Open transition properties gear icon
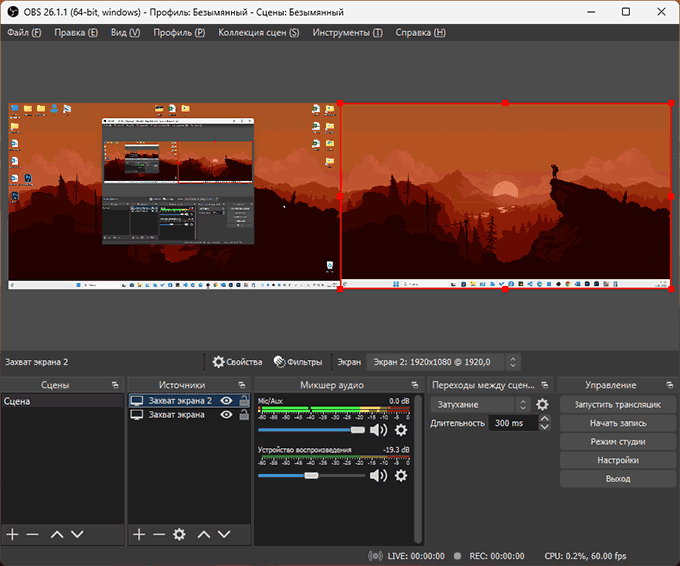The height and width of the screenshot is (566, 680). coord(542,405)
